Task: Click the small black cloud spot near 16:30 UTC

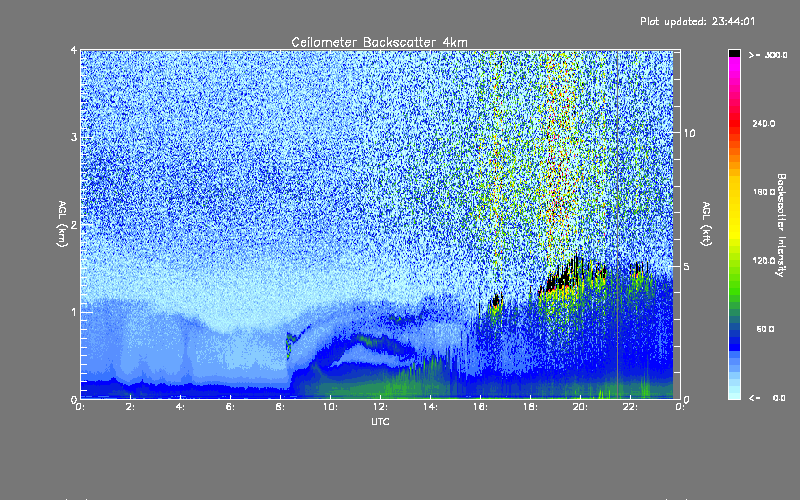Action: coord(495,301)
